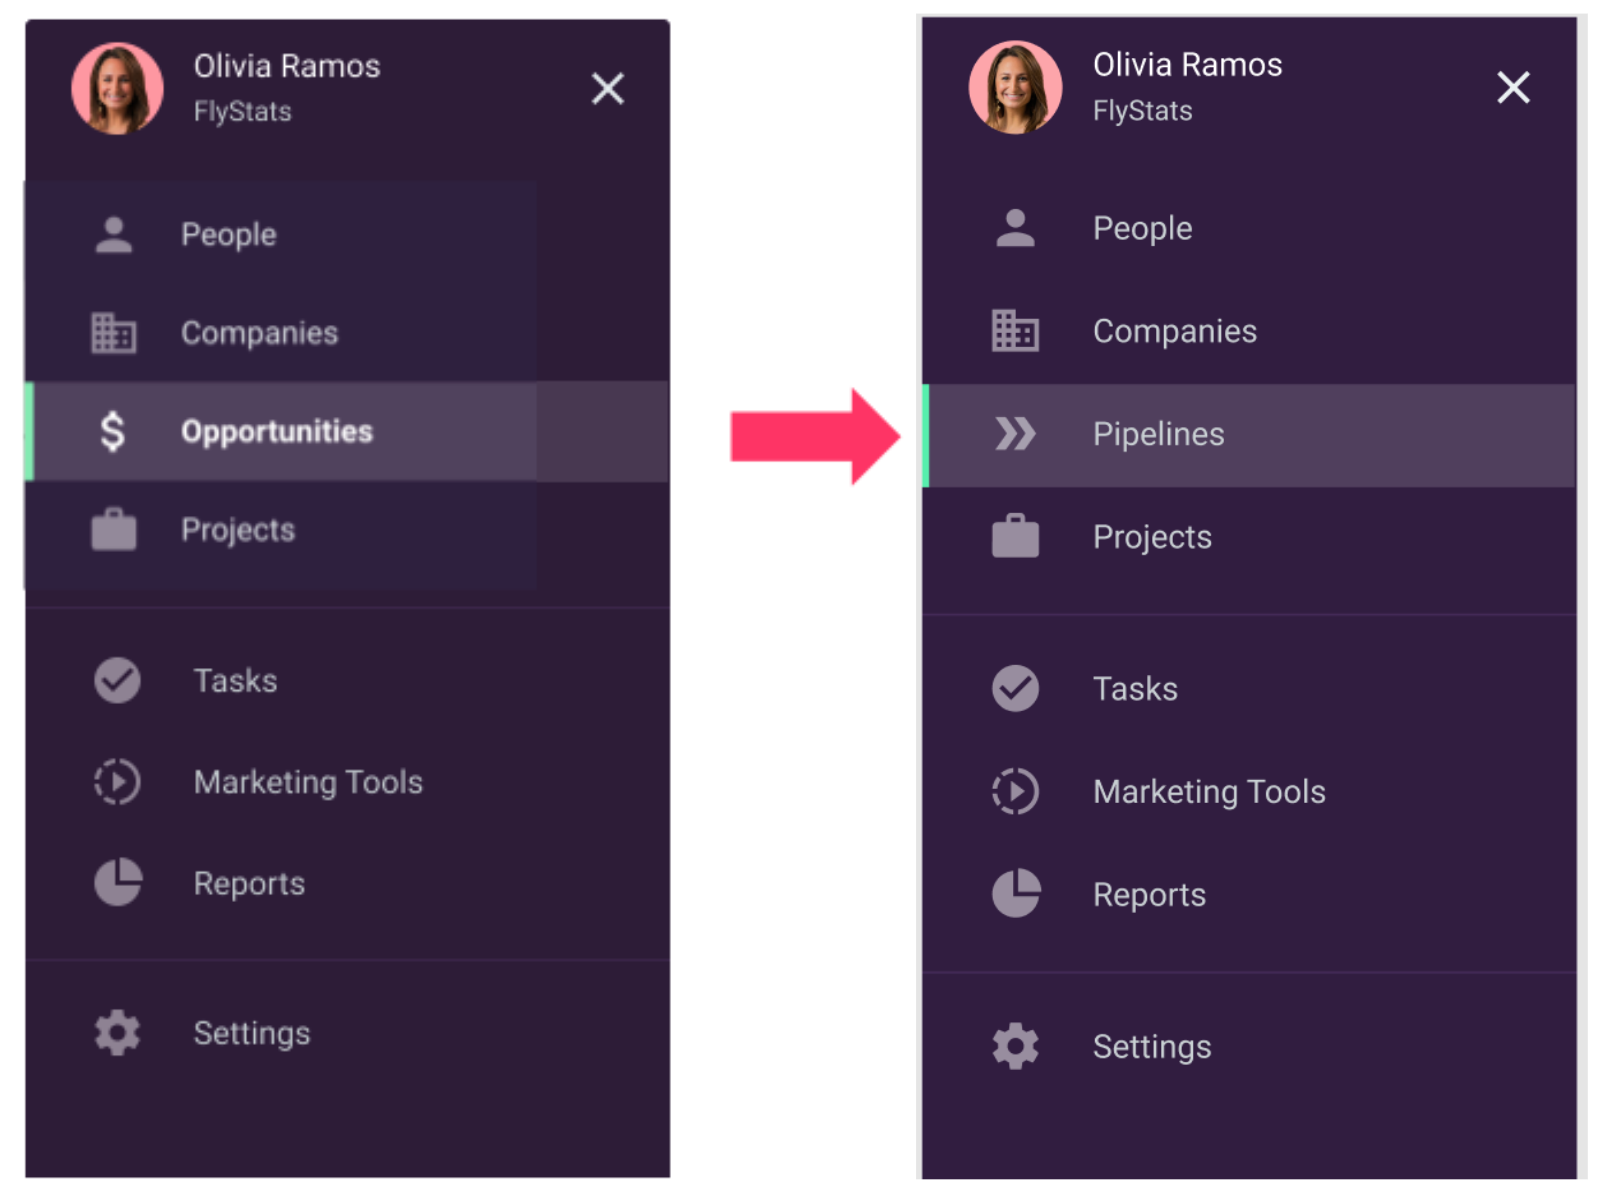The height and width of the screenshot is (1200, 1608).
Task: Click the Settings gear icon in left menu
Action: coord(117,1033)
